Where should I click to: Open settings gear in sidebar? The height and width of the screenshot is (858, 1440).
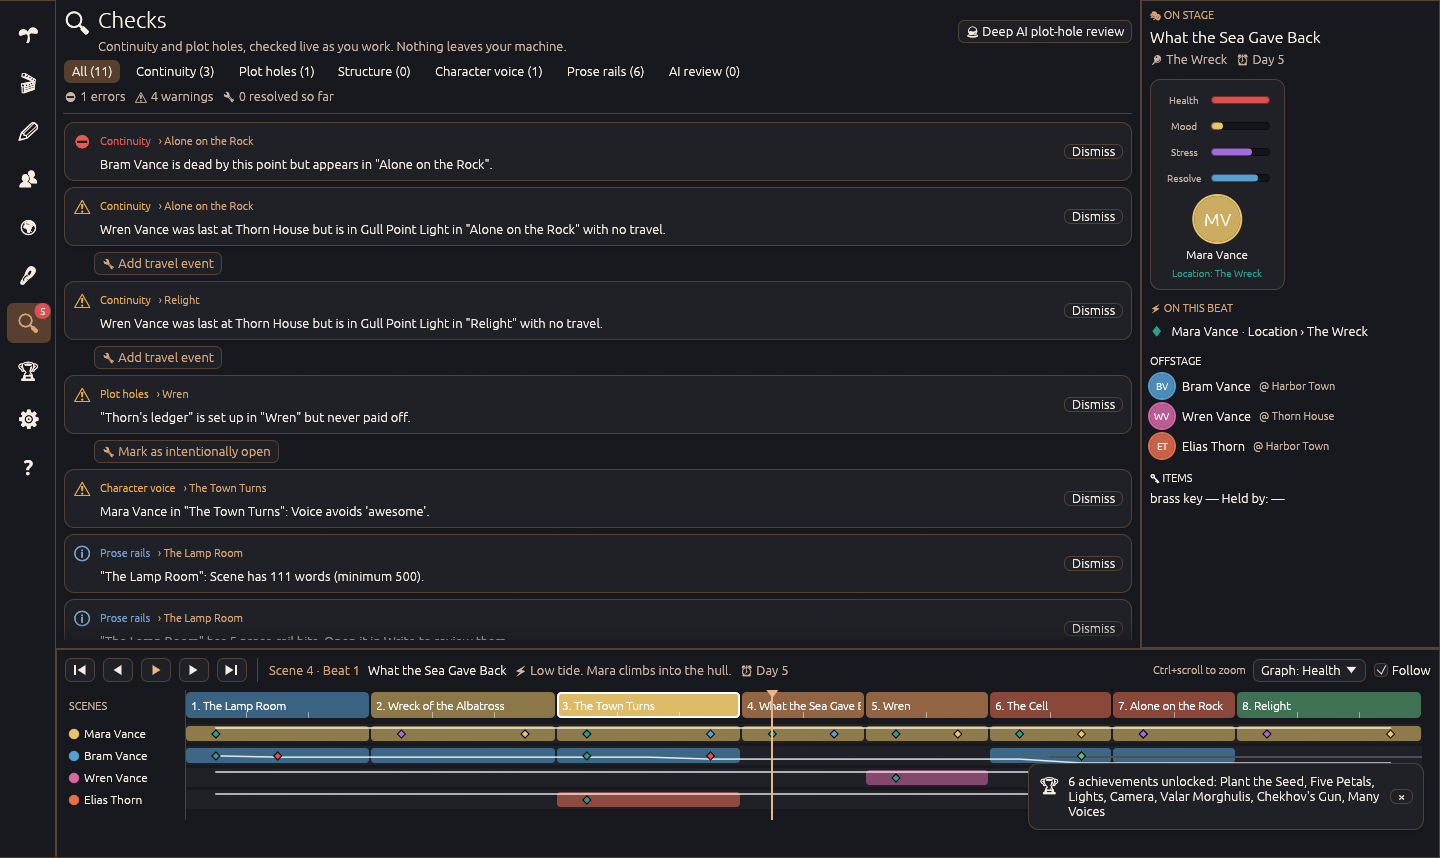[28, 419]
